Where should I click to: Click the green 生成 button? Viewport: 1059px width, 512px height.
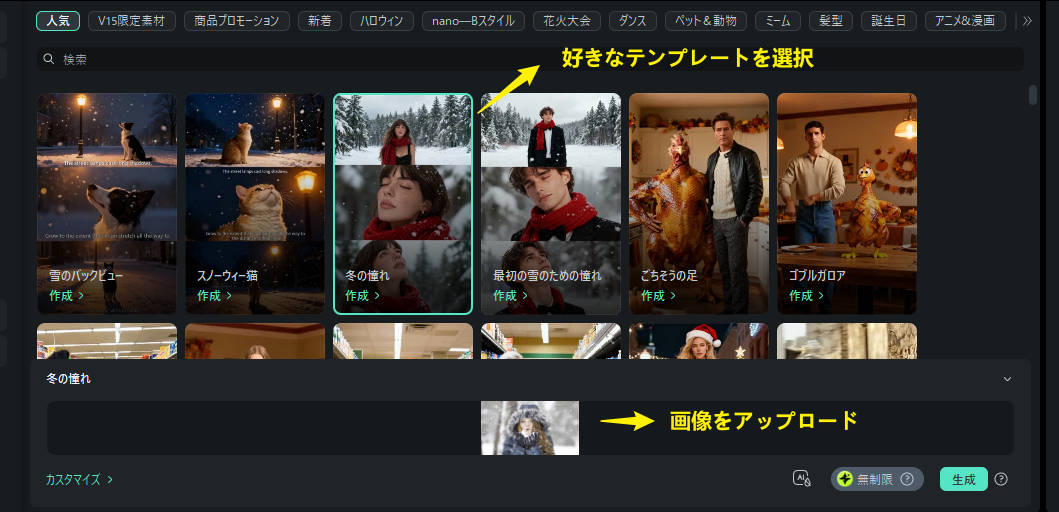[x=964, y=479]
